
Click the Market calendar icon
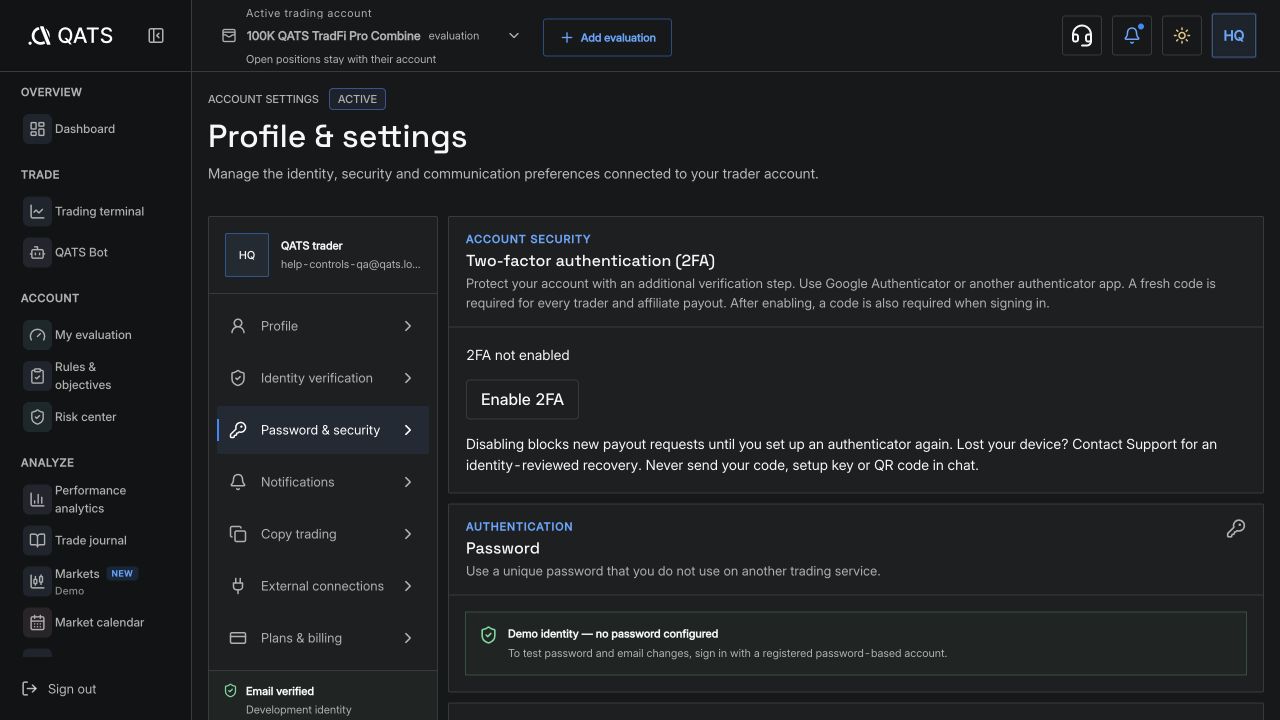click(x=37, y=622)
